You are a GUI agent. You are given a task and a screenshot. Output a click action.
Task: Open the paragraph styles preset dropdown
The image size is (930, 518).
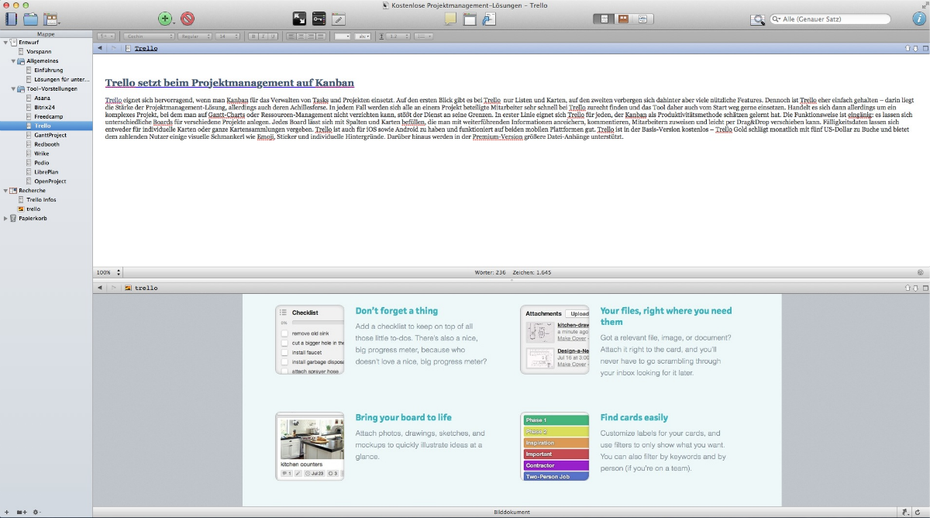[106, 36]
